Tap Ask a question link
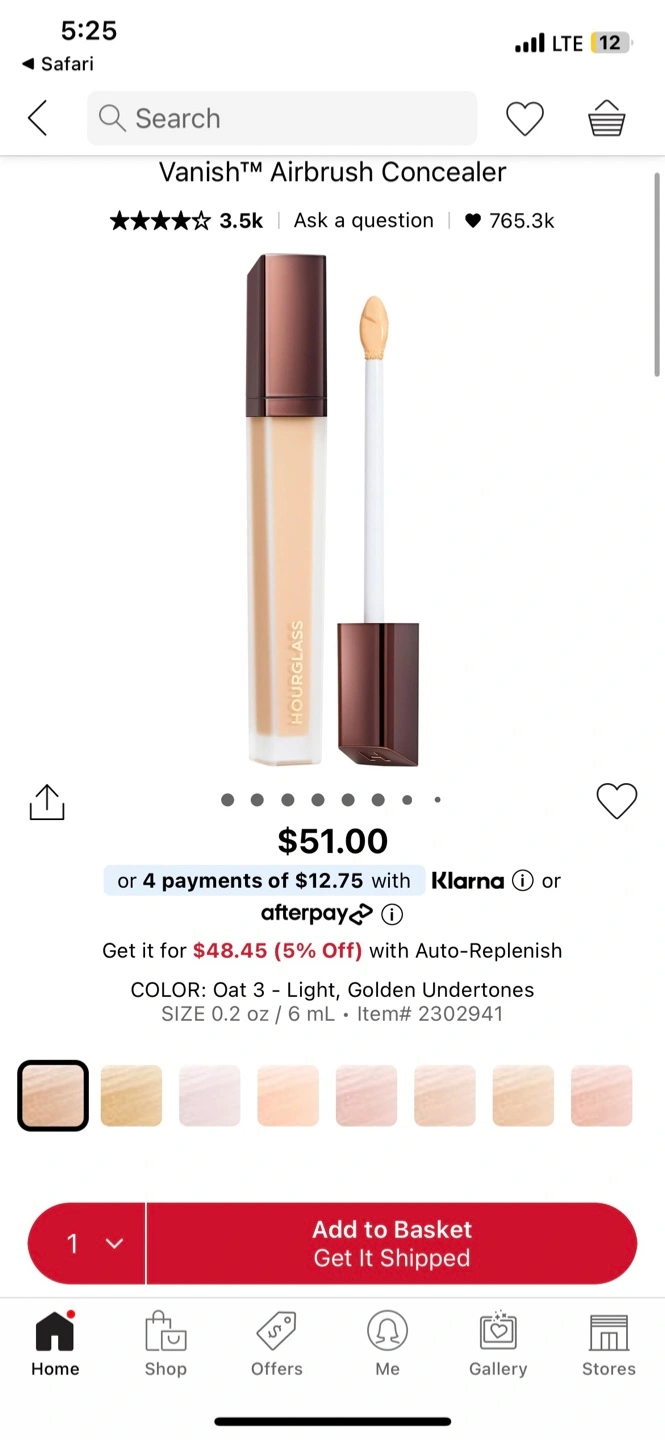The image size is (665, 1440). 363,221
